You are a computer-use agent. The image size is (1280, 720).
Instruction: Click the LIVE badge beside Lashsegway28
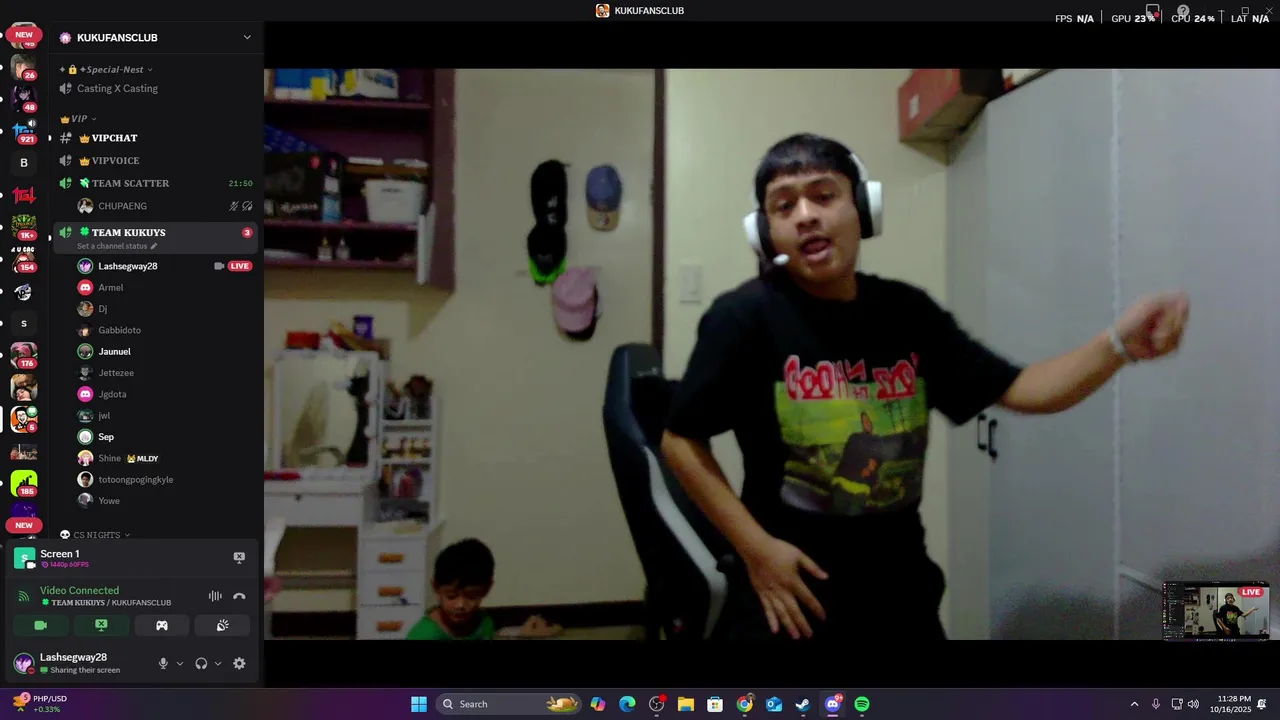point(239,266)
